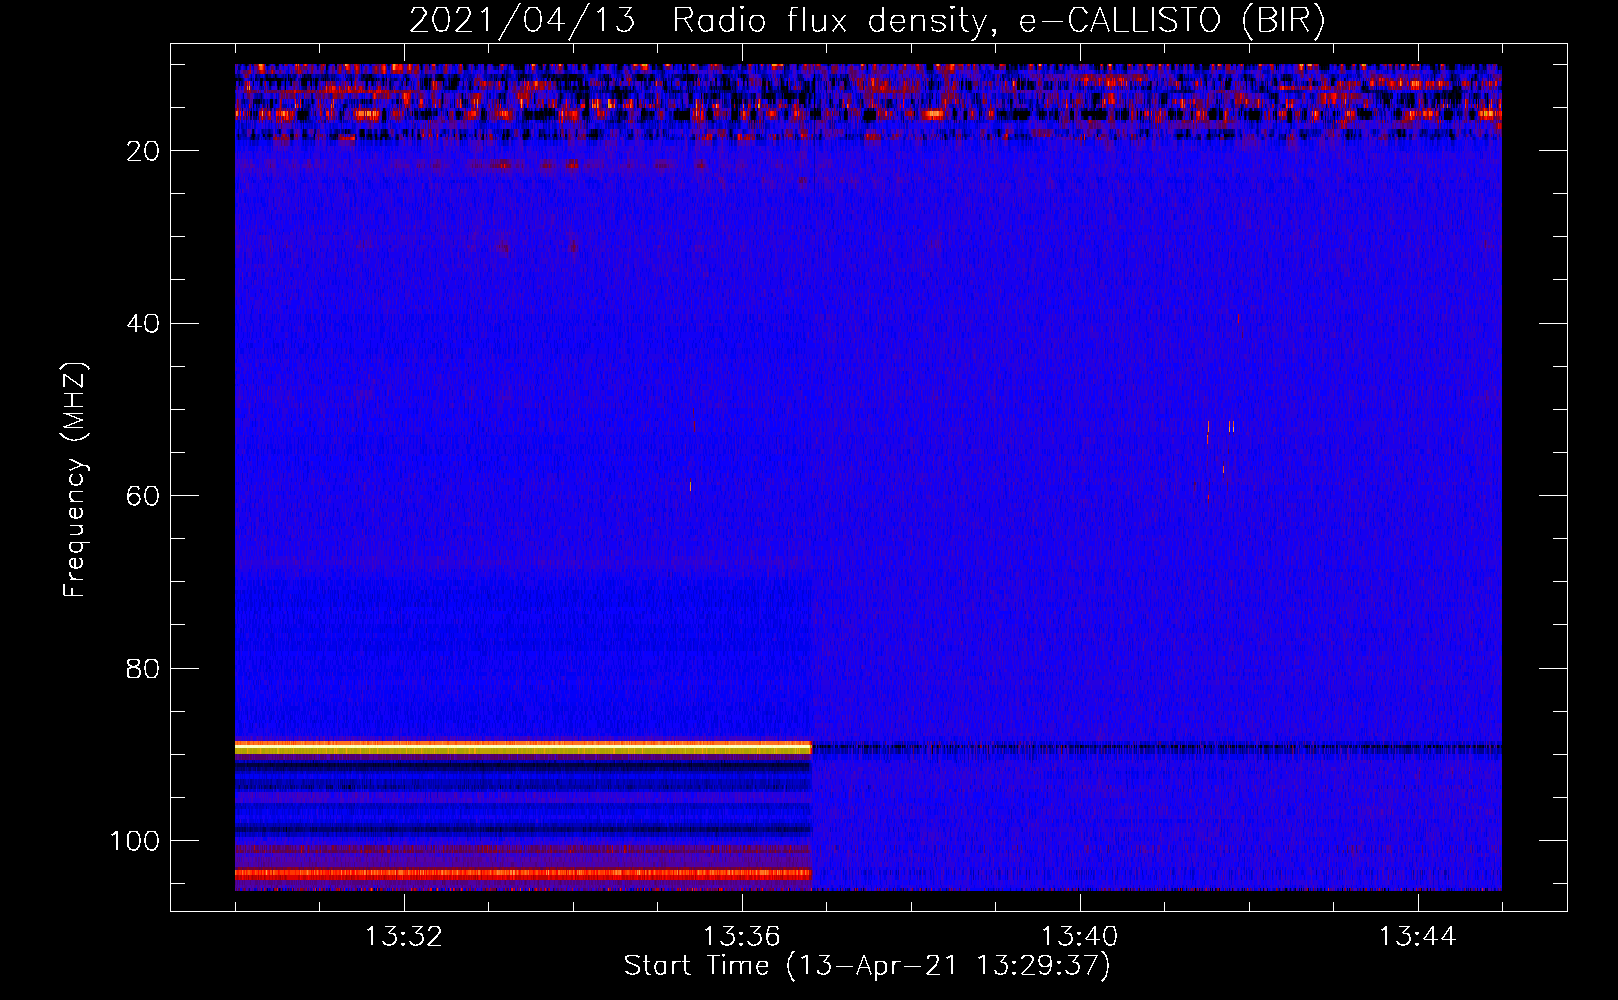Image resolution: width=1618 pixels, height=1000 pixels.
Task: Click the 60 MHz frequency tick label
Action: tap(144, 496)
